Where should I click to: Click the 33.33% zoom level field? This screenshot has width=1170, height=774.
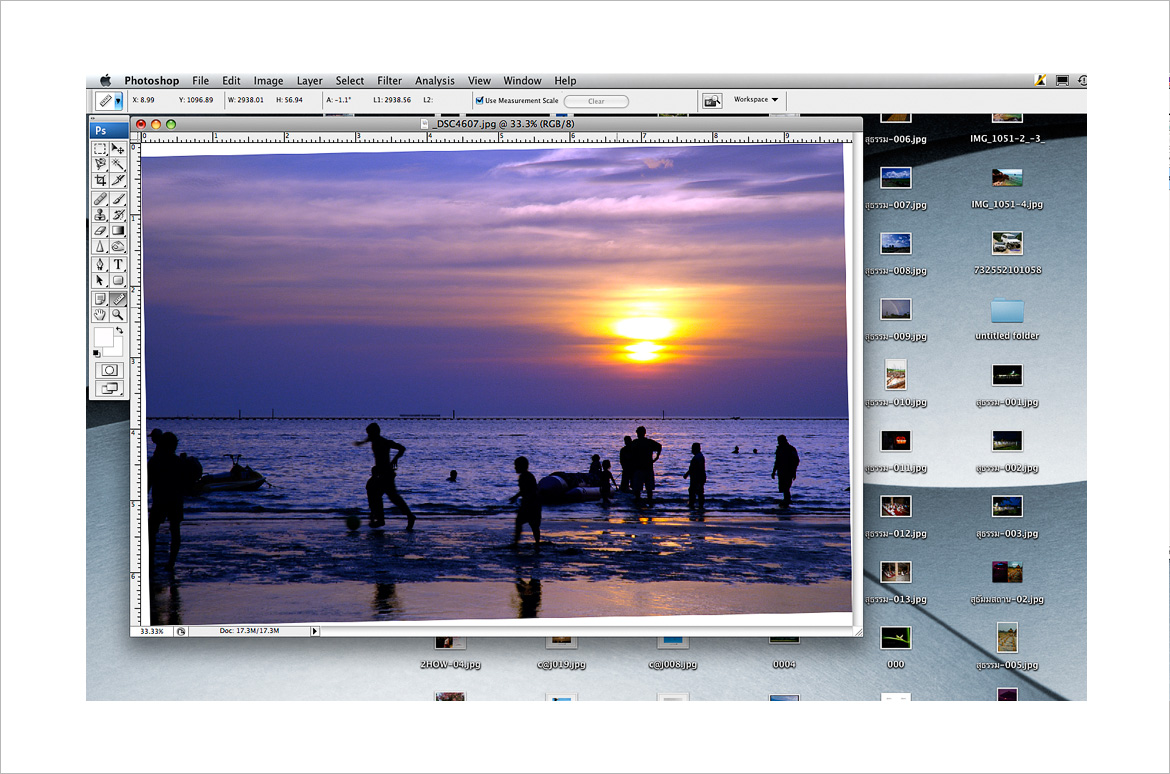(152, 632)
